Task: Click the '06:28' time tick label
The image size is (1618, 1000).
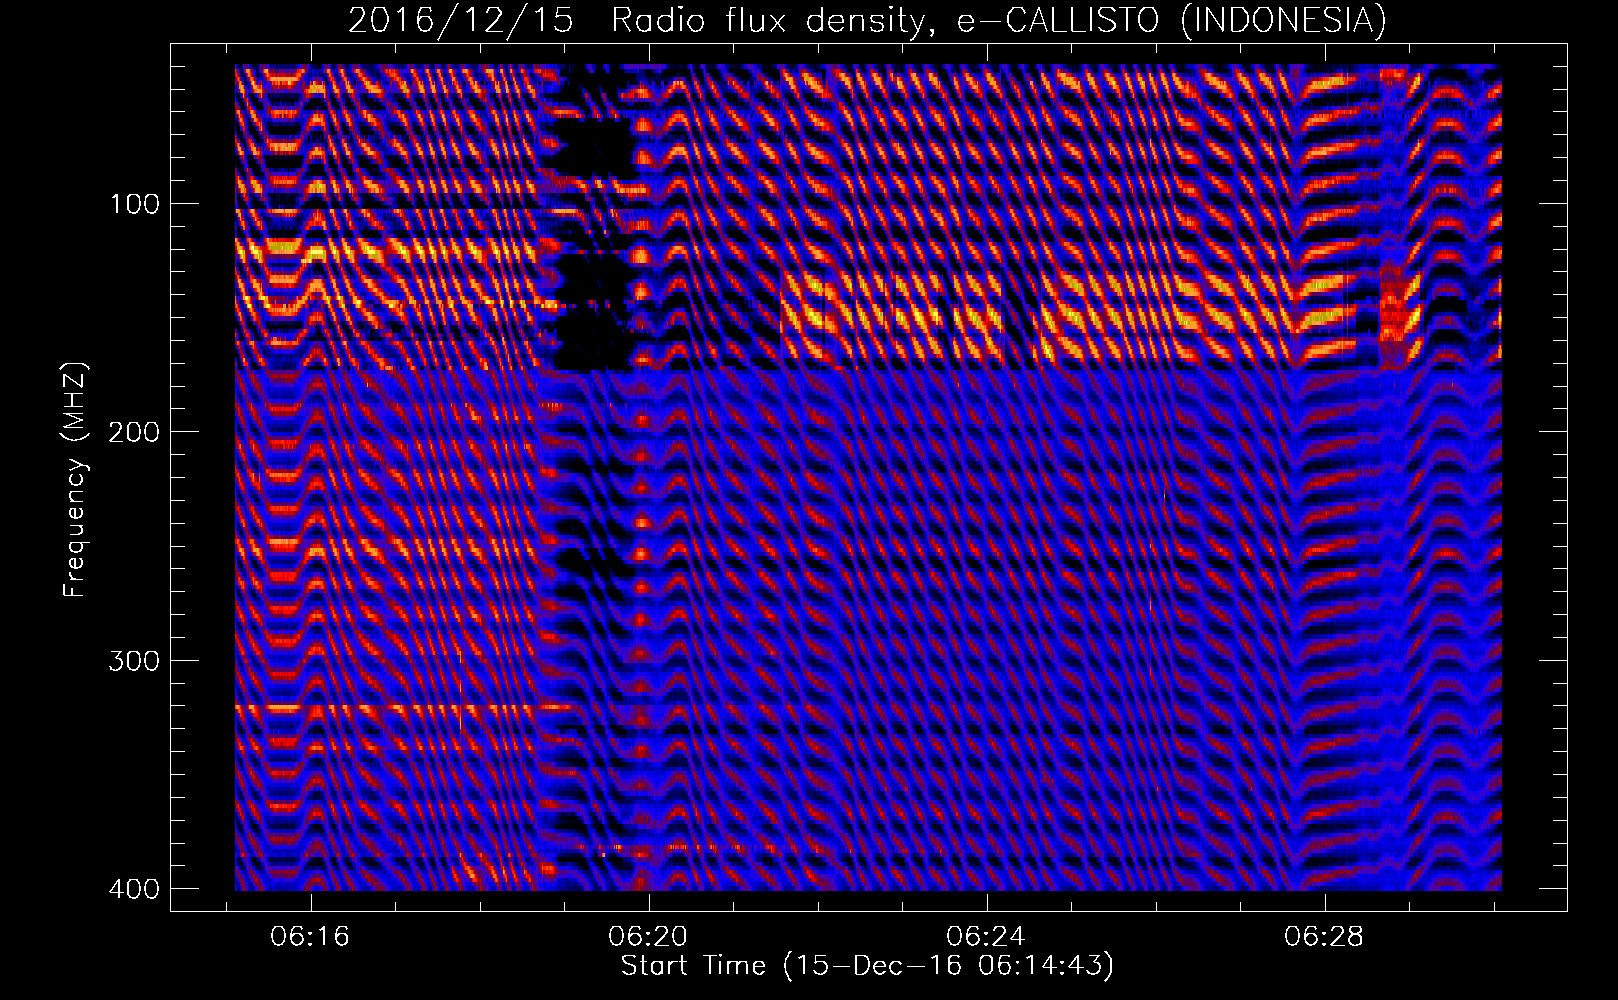Action: [1325, 937]
